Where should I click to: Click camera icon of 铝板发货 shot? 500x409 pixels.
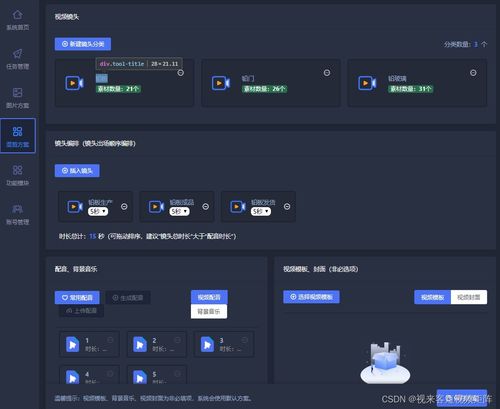coord(238,207)
